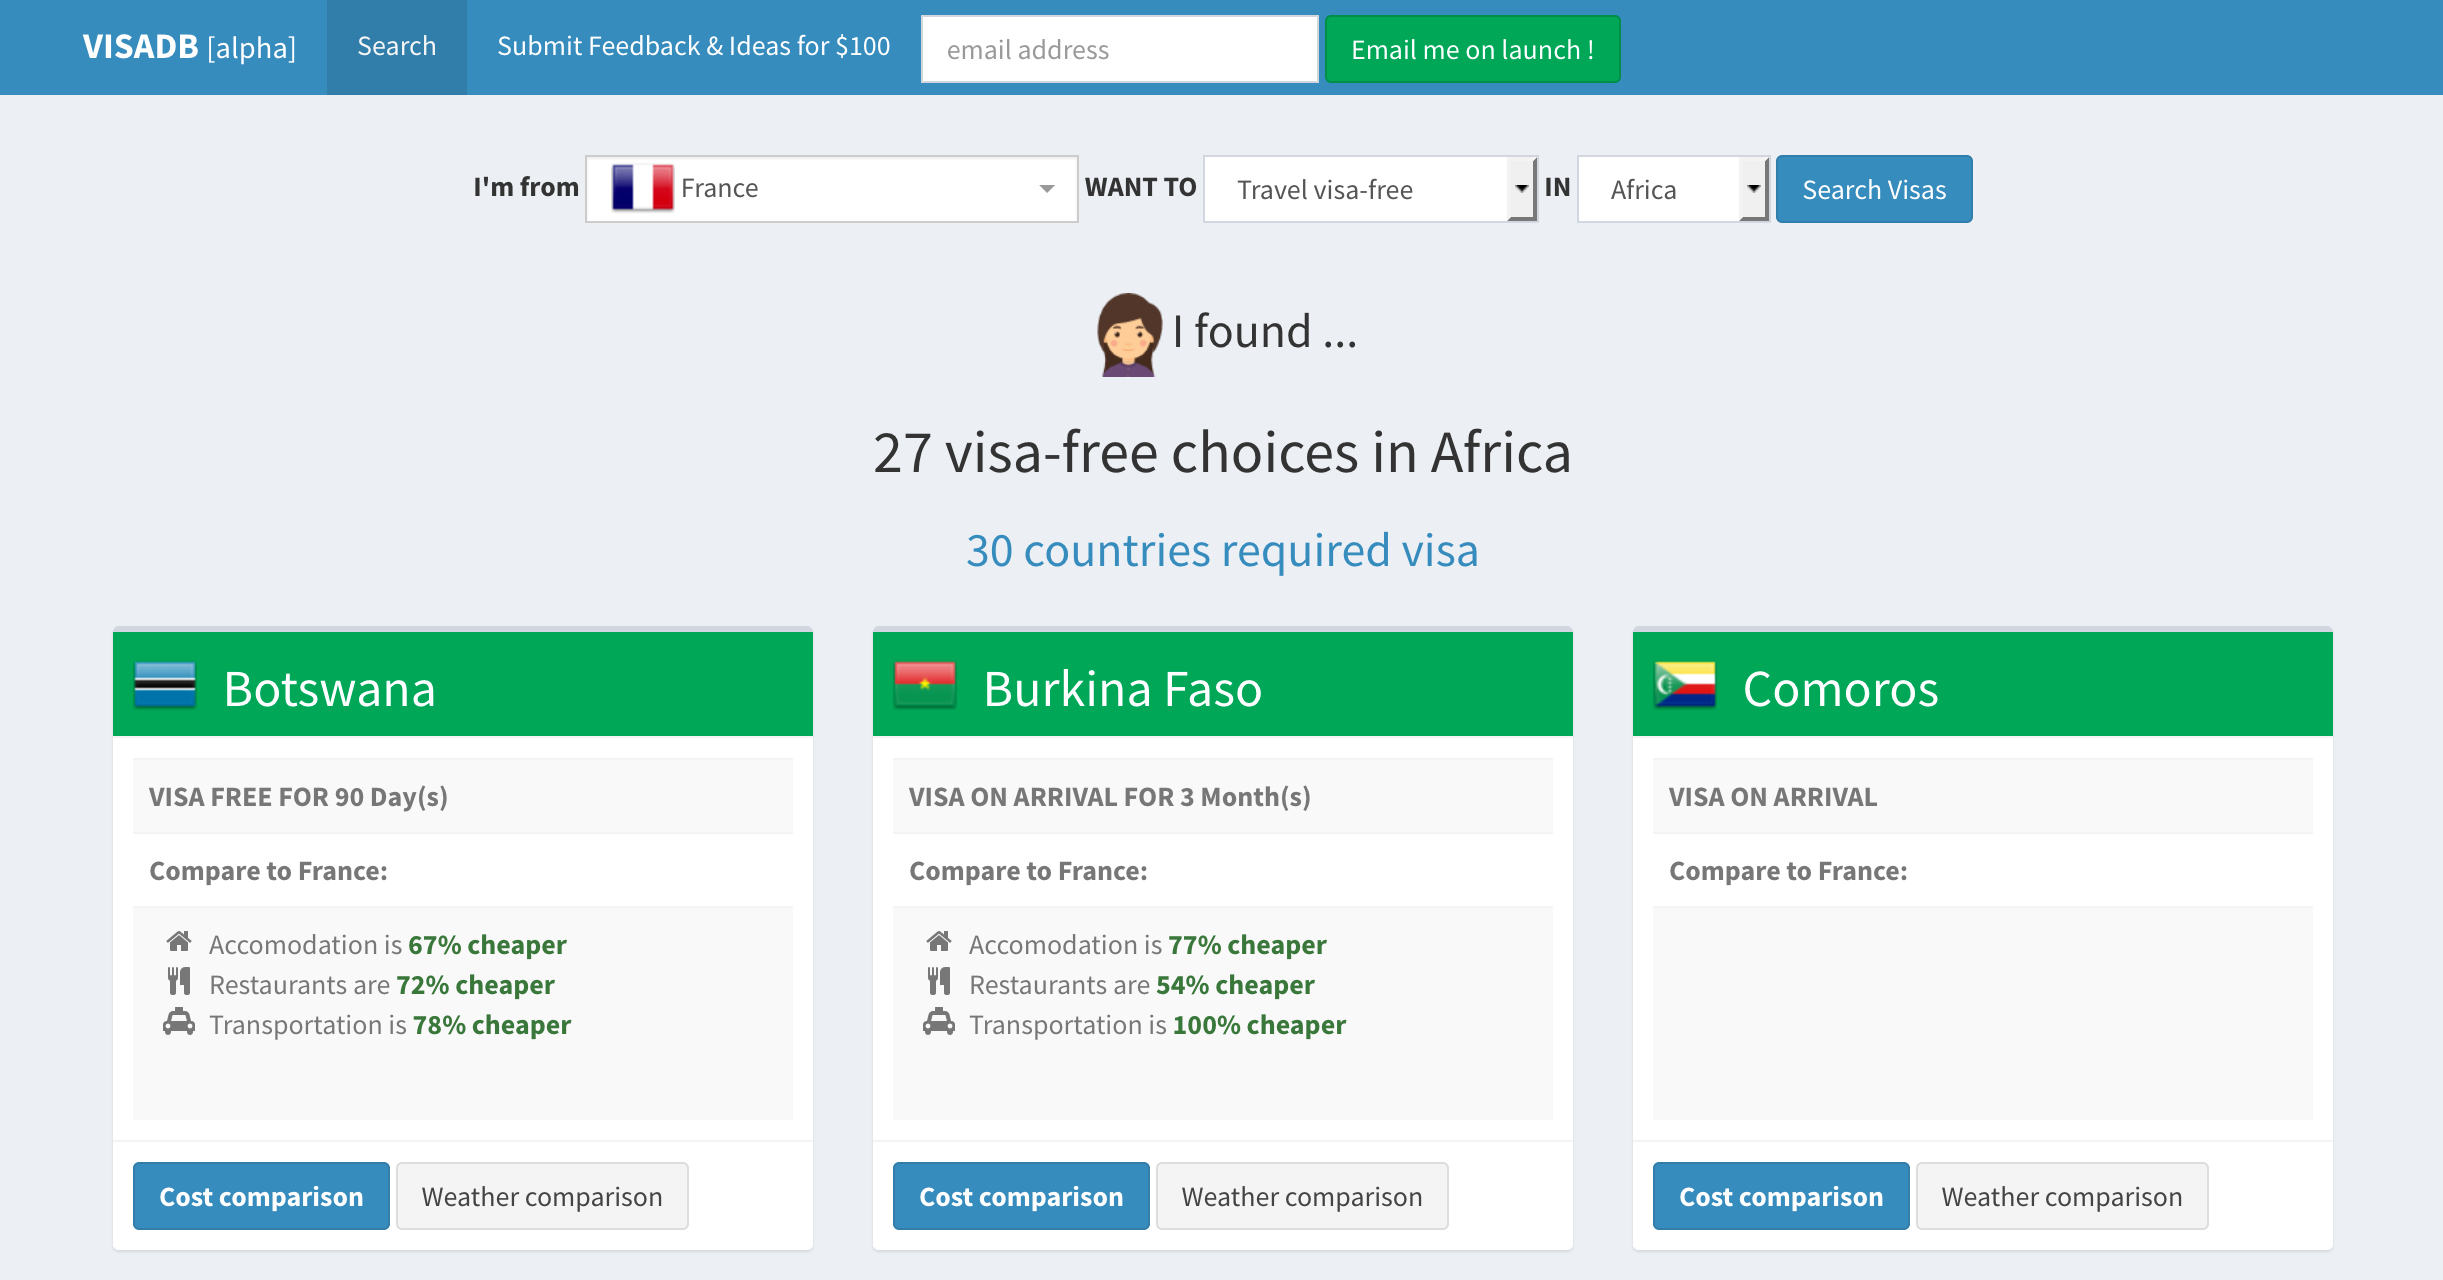2443x1280 pixels.
Task: Click the Burkina Faso flag icon
Action: coord(925,686)
